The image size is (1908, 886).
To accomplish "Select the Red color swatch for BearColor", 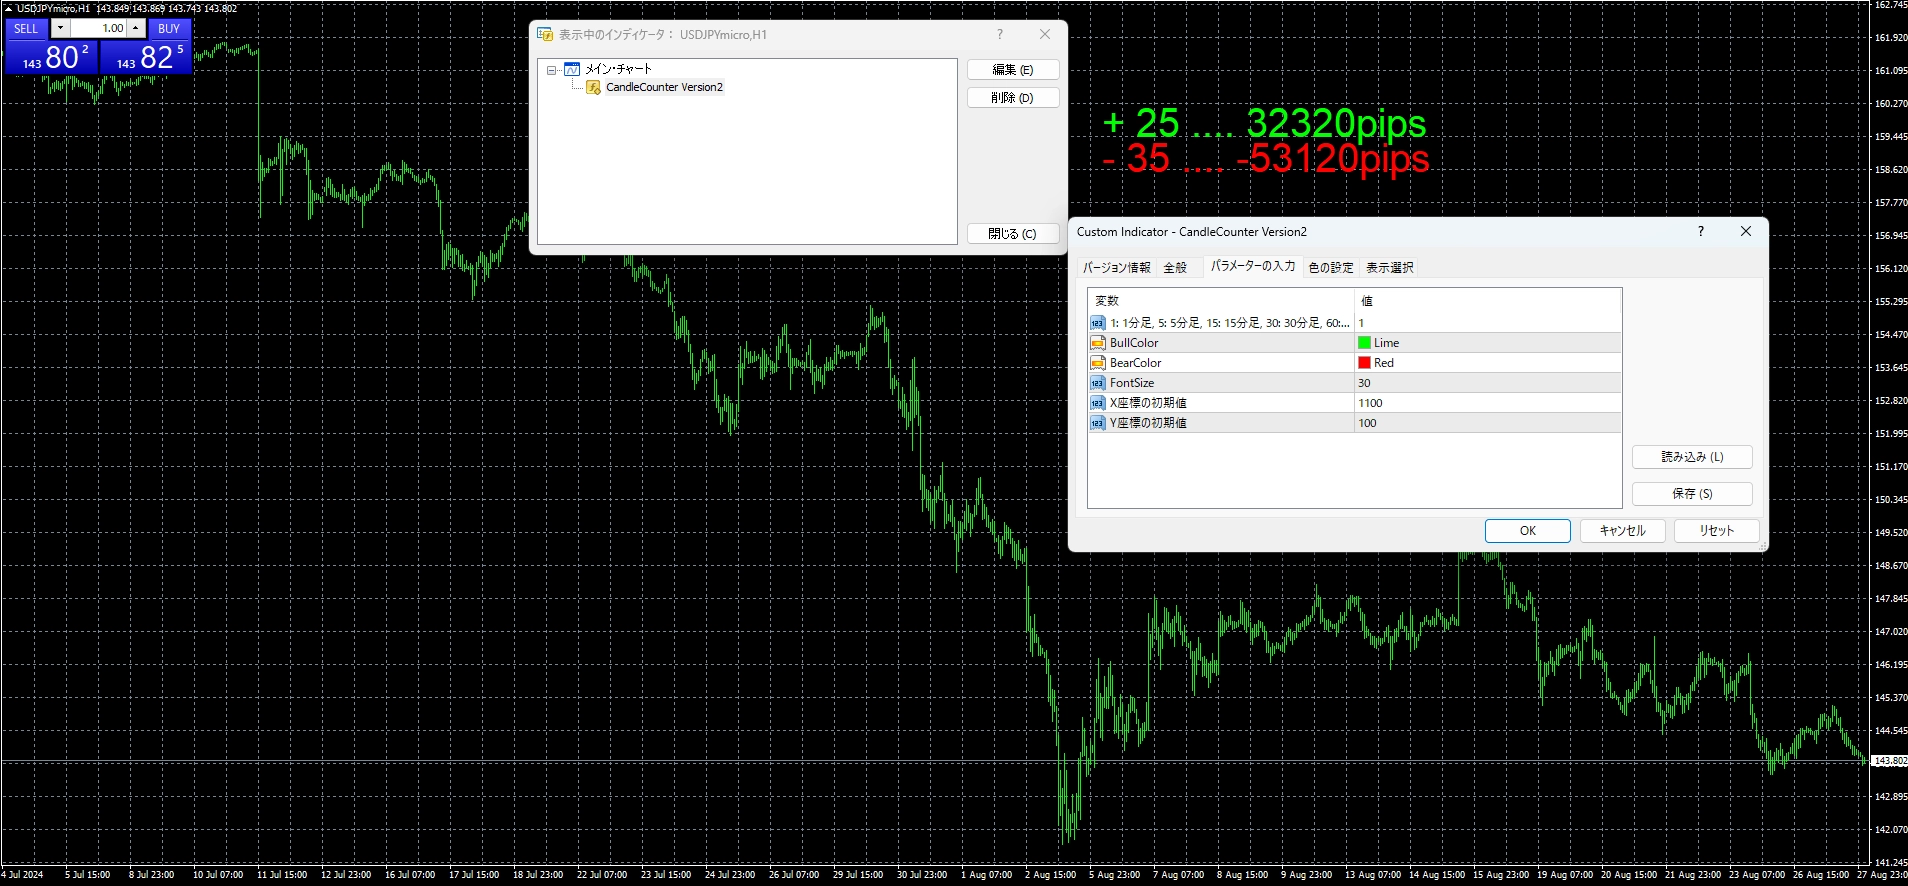I will pyautogui.click(x=1364, y=363).
